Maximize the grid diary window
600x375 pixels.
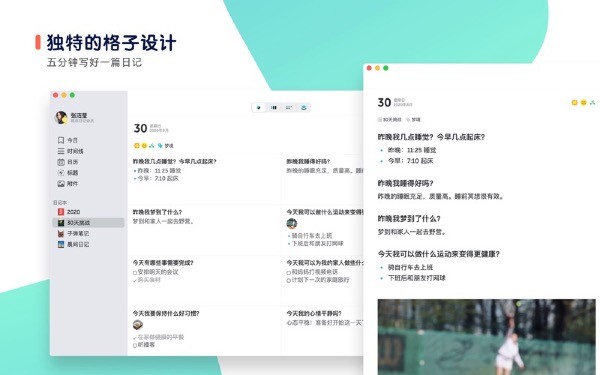coord(72,95)
